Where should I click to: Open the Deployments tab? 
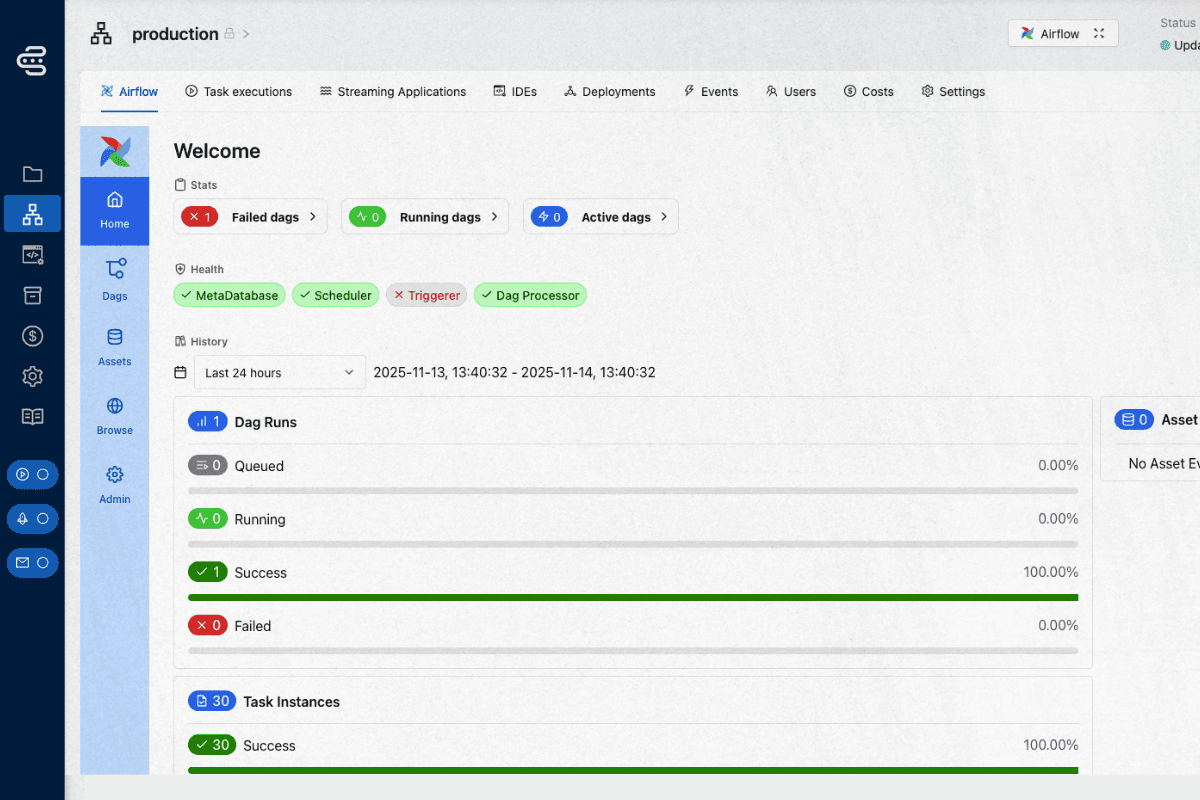(609, 91)
